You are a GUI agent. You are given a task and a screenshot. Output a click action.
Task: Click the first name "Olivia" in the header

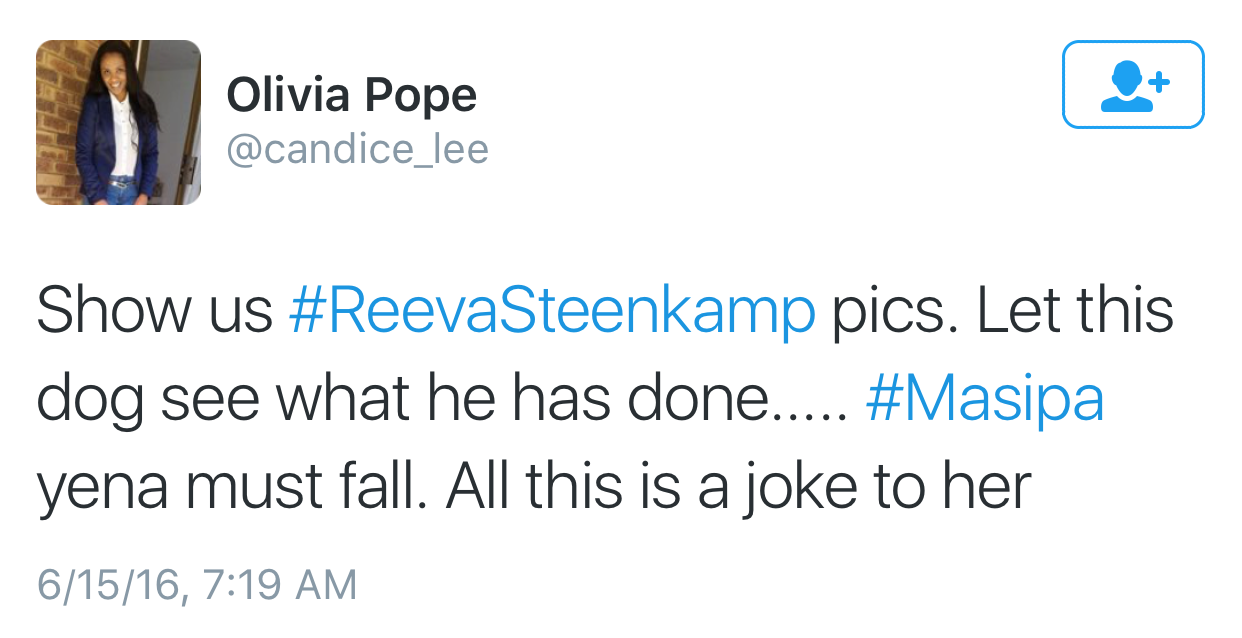(288, 95)
